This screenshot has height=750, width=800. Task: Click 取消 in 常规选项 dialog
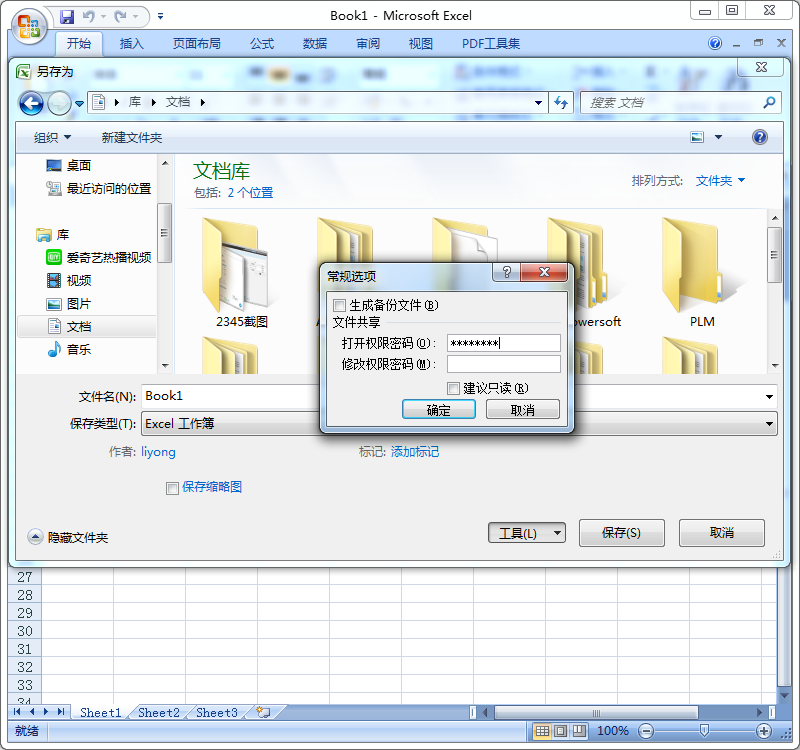[522, 410]
